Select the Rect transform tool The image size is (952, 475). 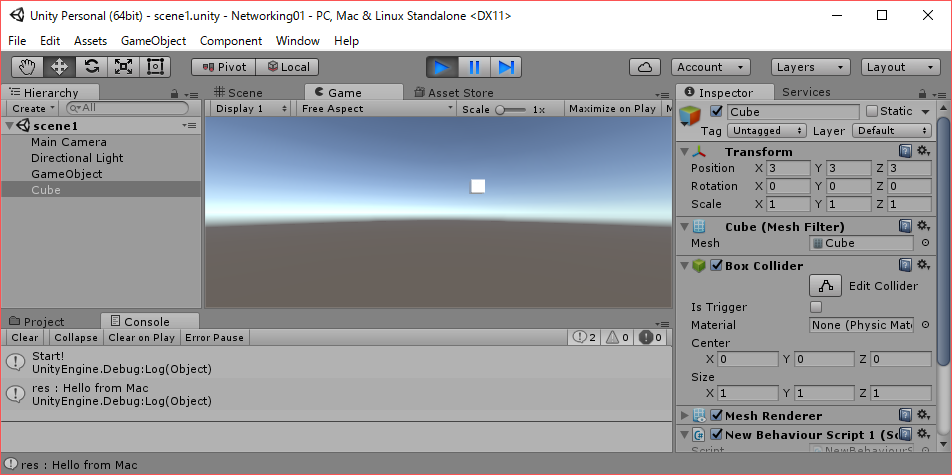coord(155,67)
